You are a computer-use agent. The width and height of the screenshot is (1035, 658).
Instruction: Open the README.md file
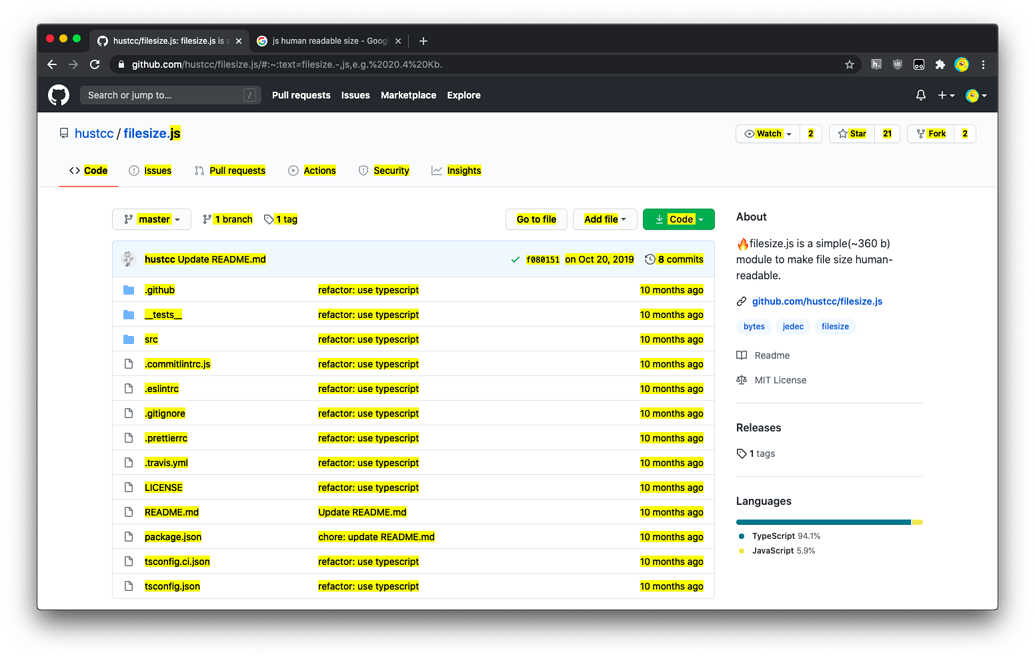172,512
